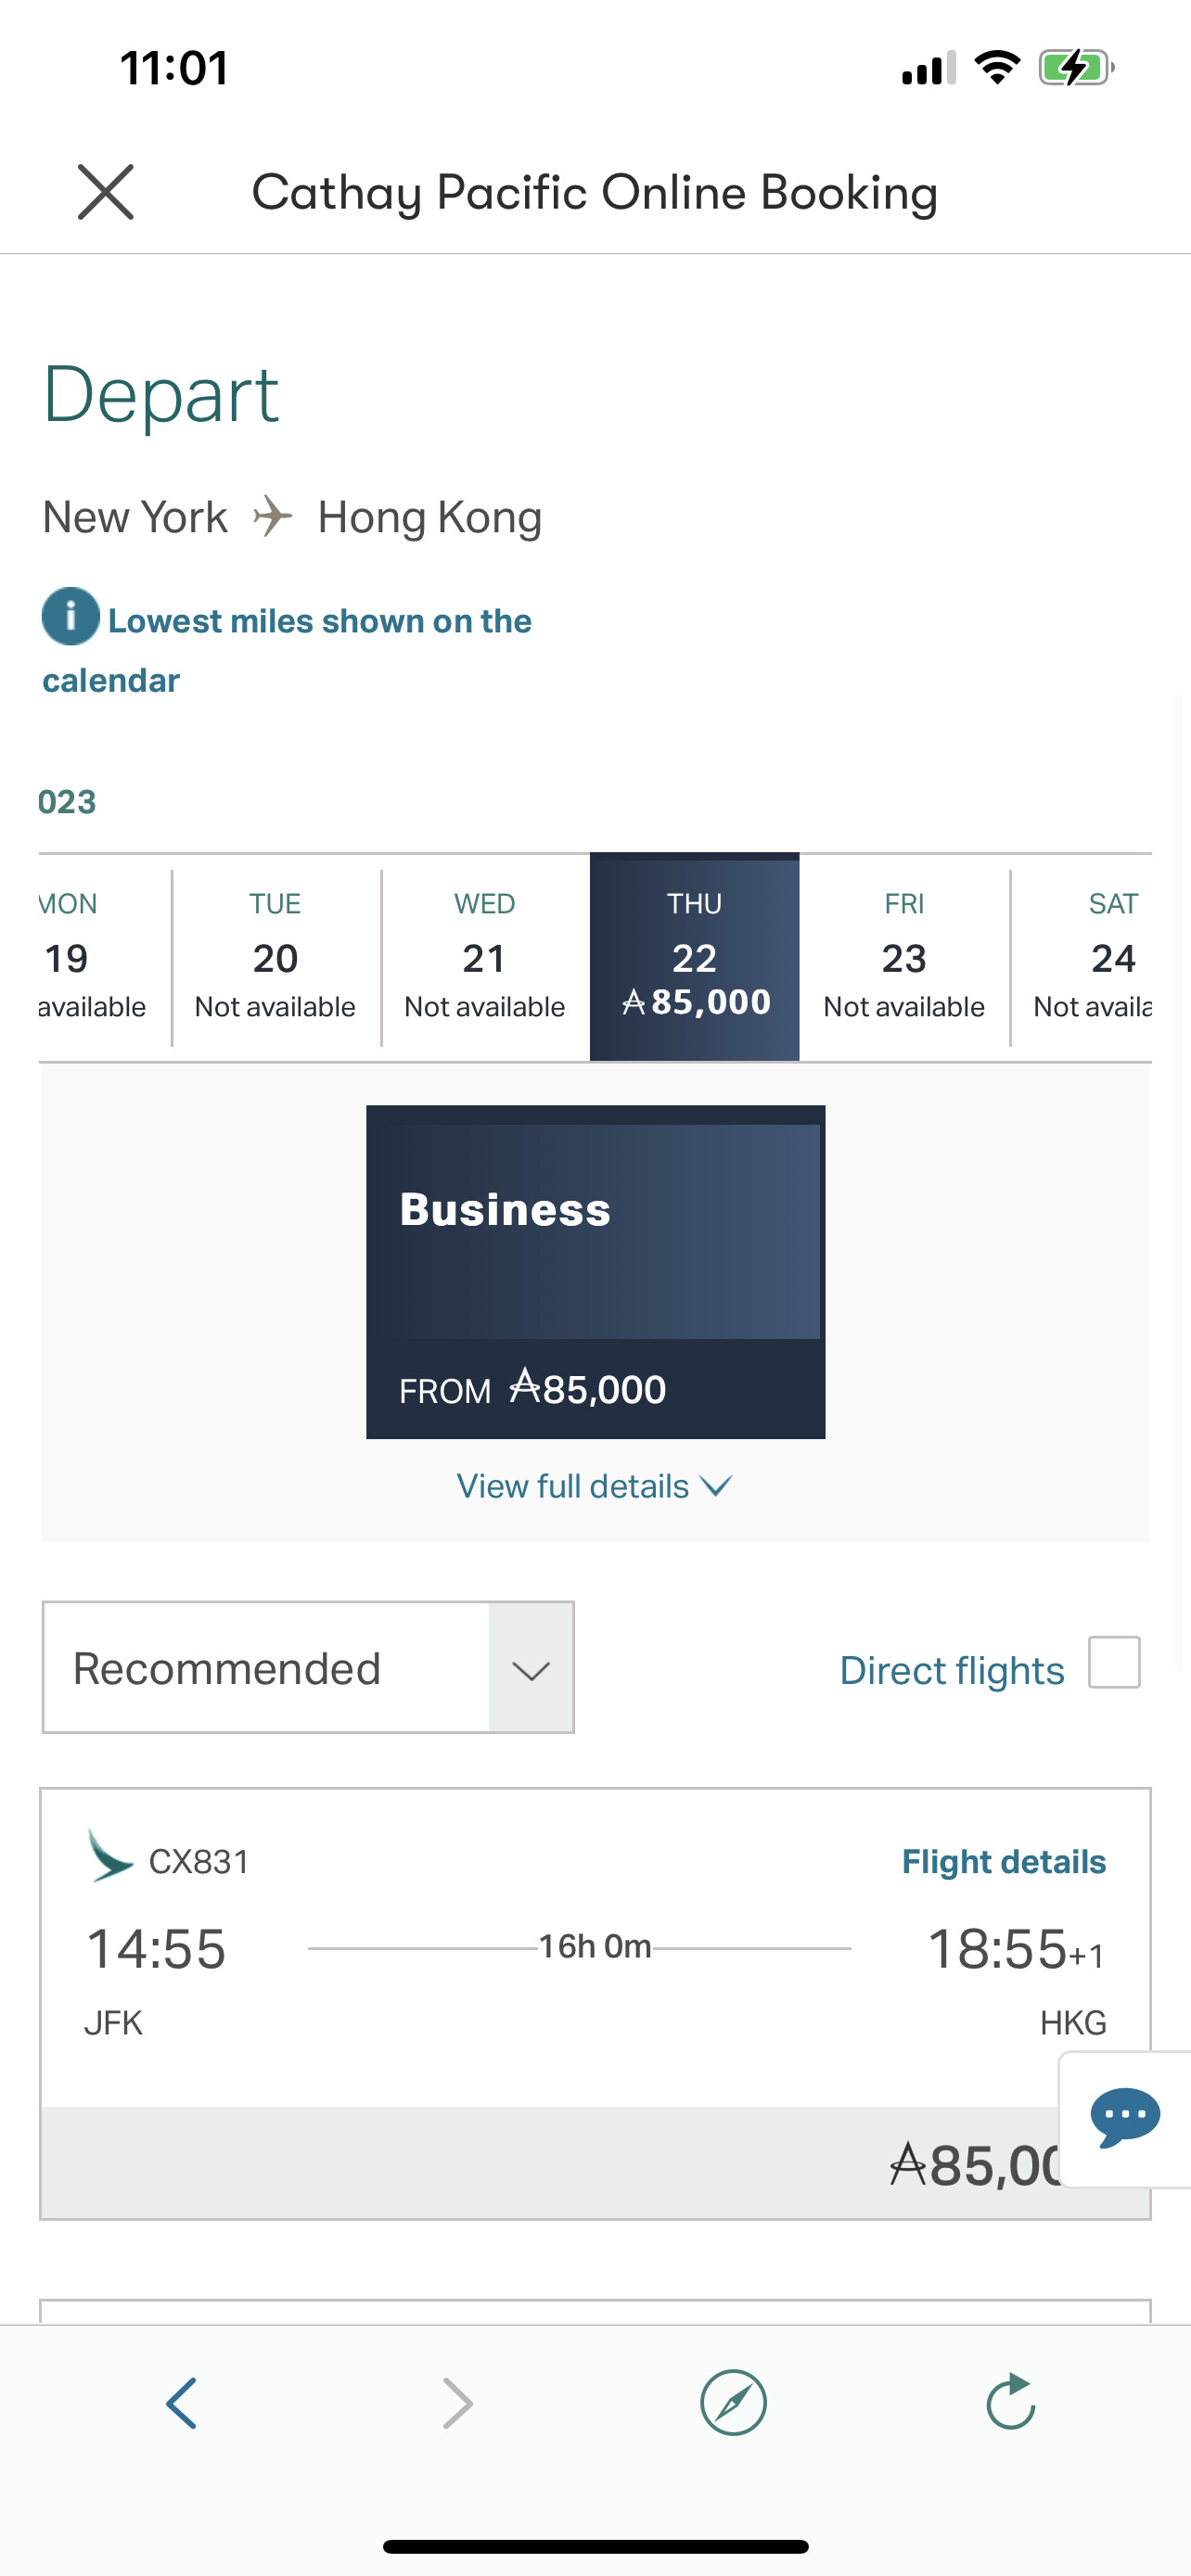
Task: Select Tuesday 20 date tab
Action: [x=275, y=957]
